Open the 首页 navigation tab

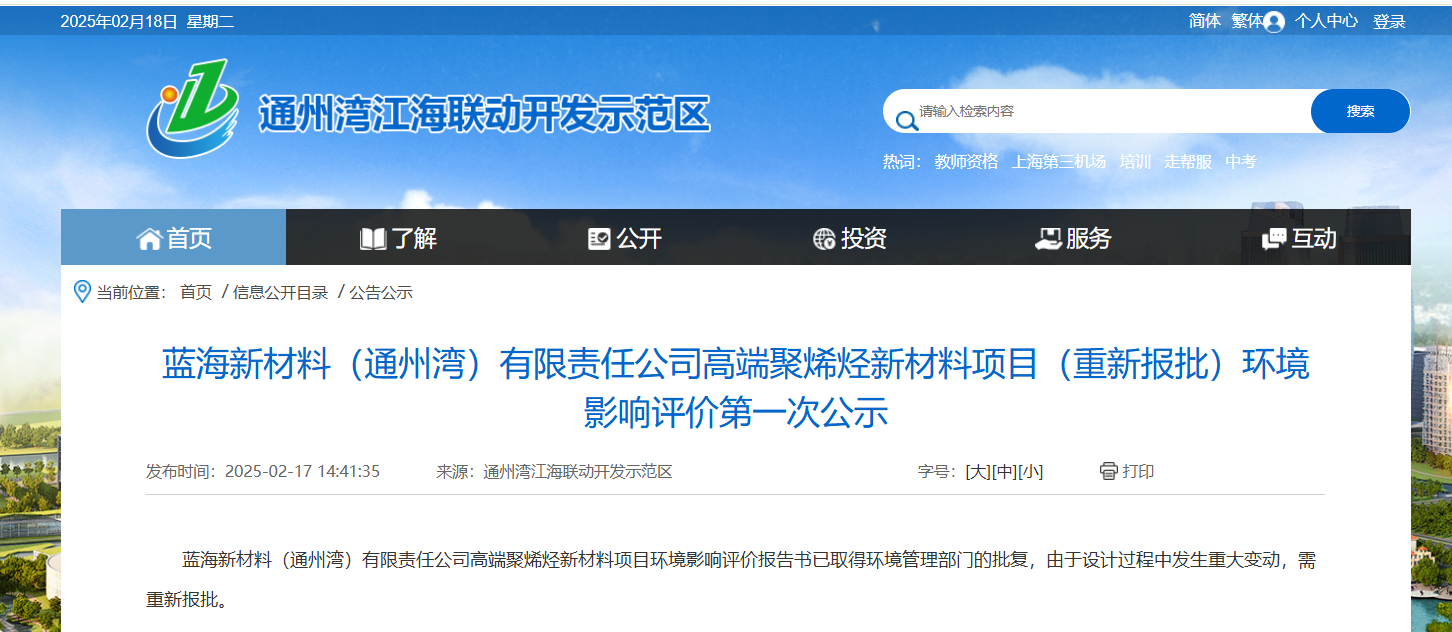(x=174, y=237)
